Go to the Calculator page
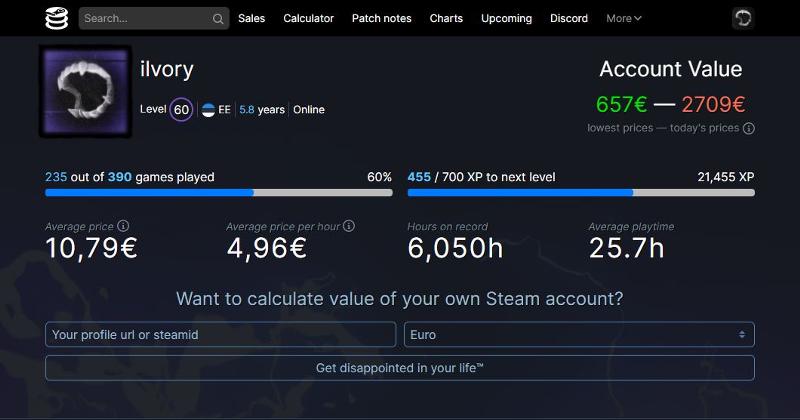 pos(309,18)
